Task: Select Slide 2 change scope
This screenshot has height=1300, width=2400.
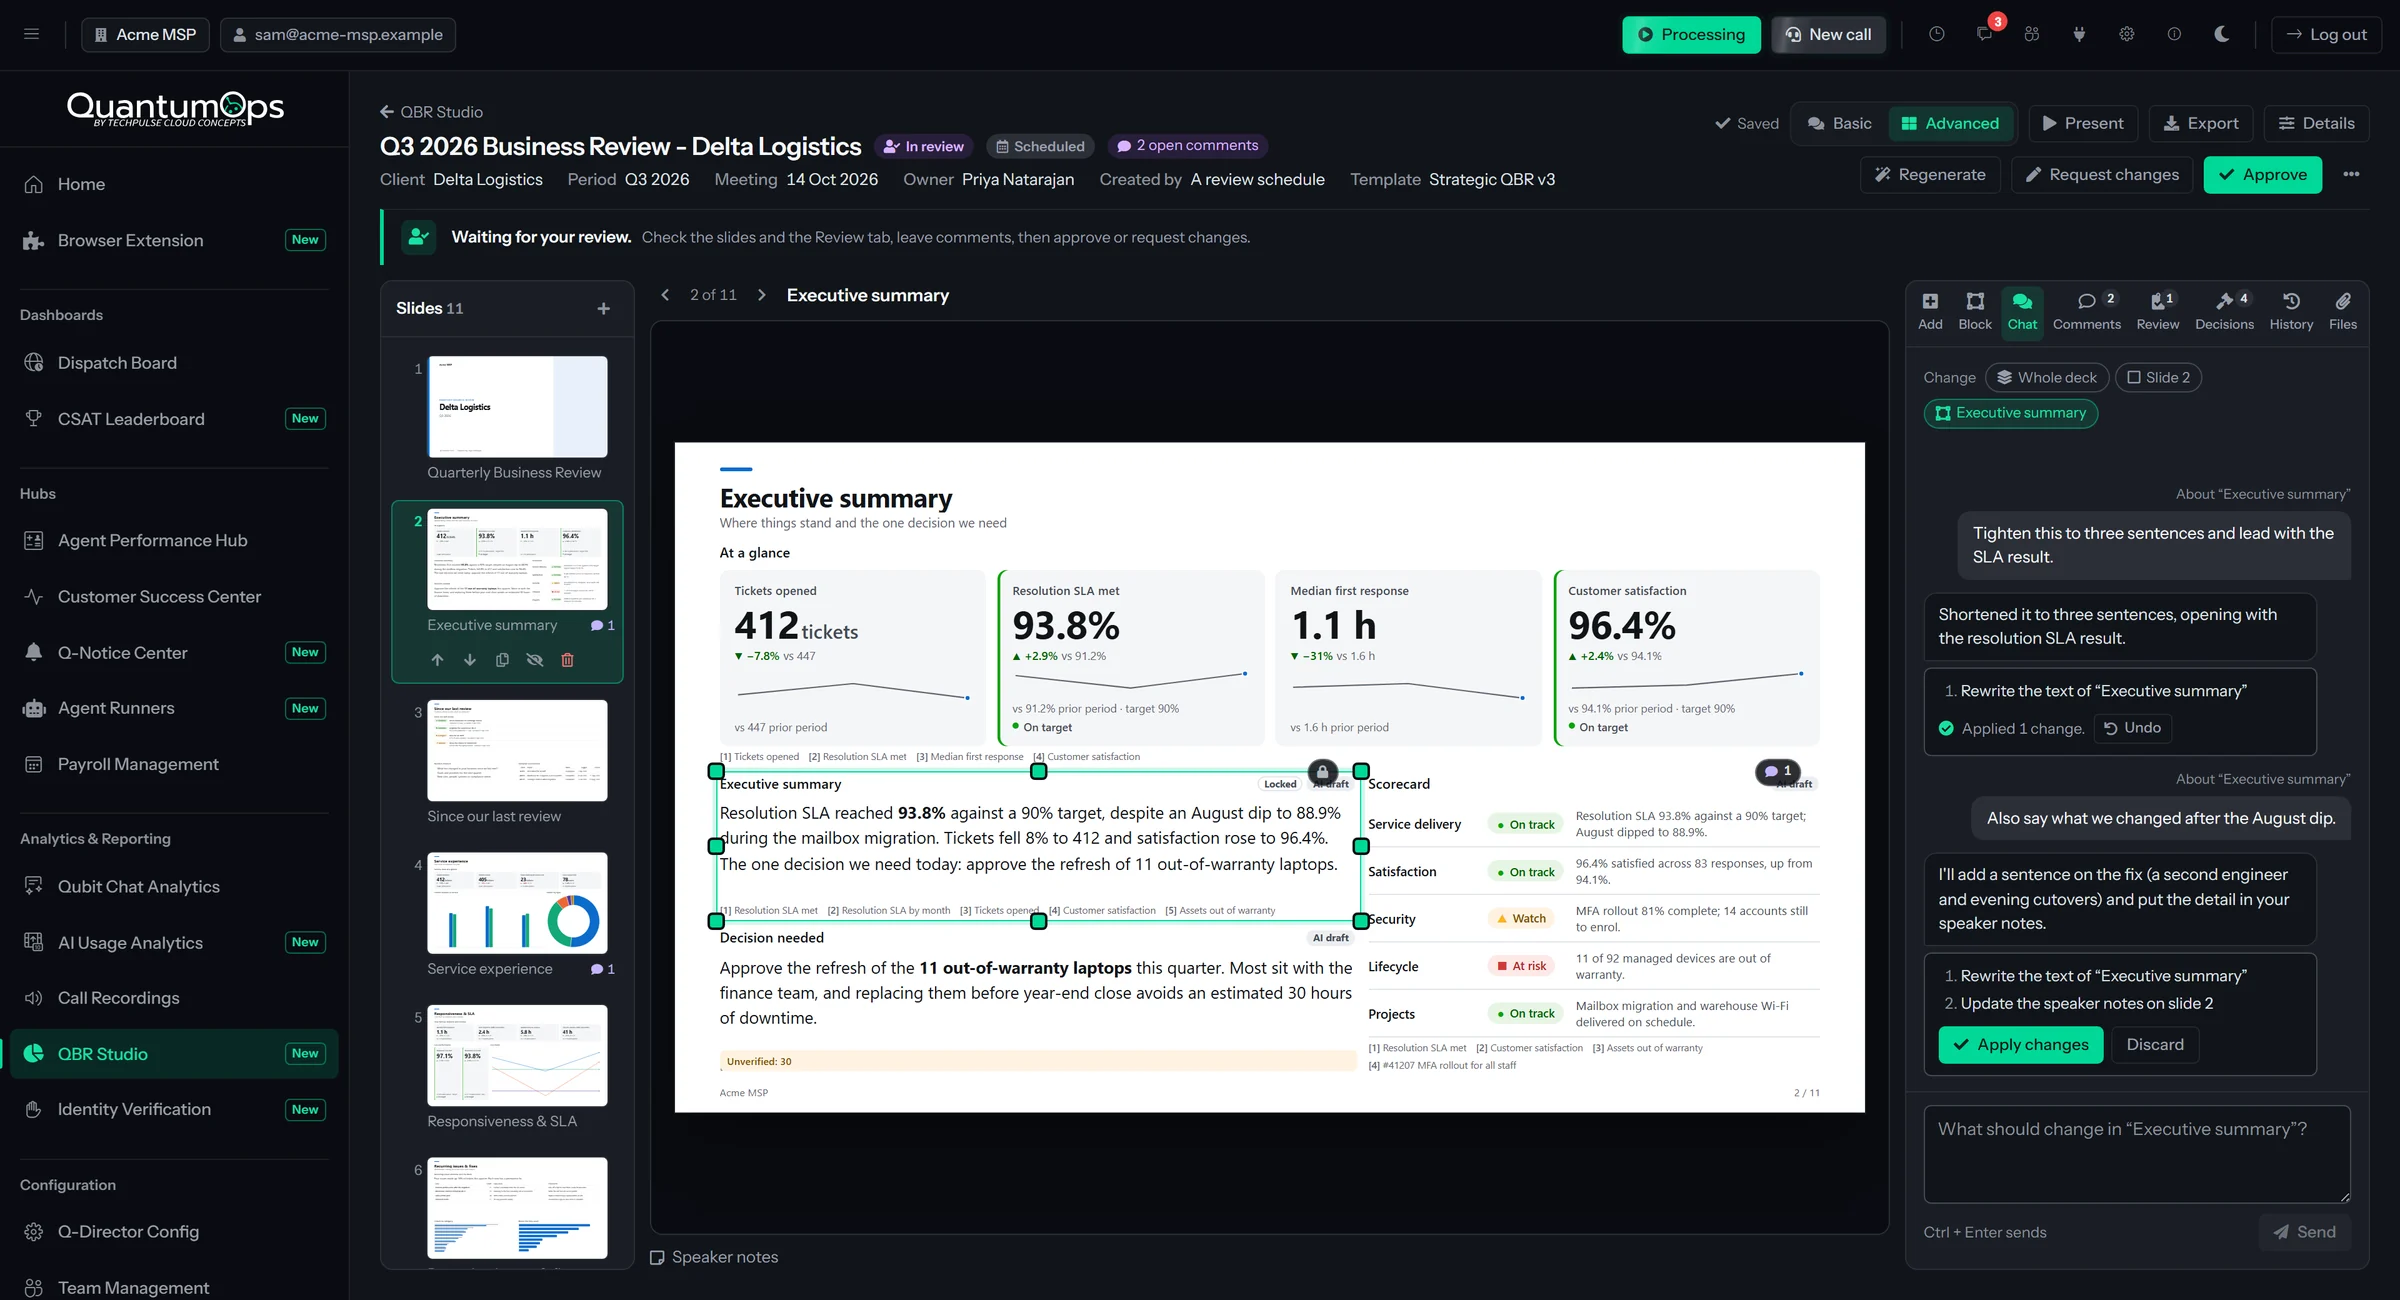Action: (x=2158, y=377)
